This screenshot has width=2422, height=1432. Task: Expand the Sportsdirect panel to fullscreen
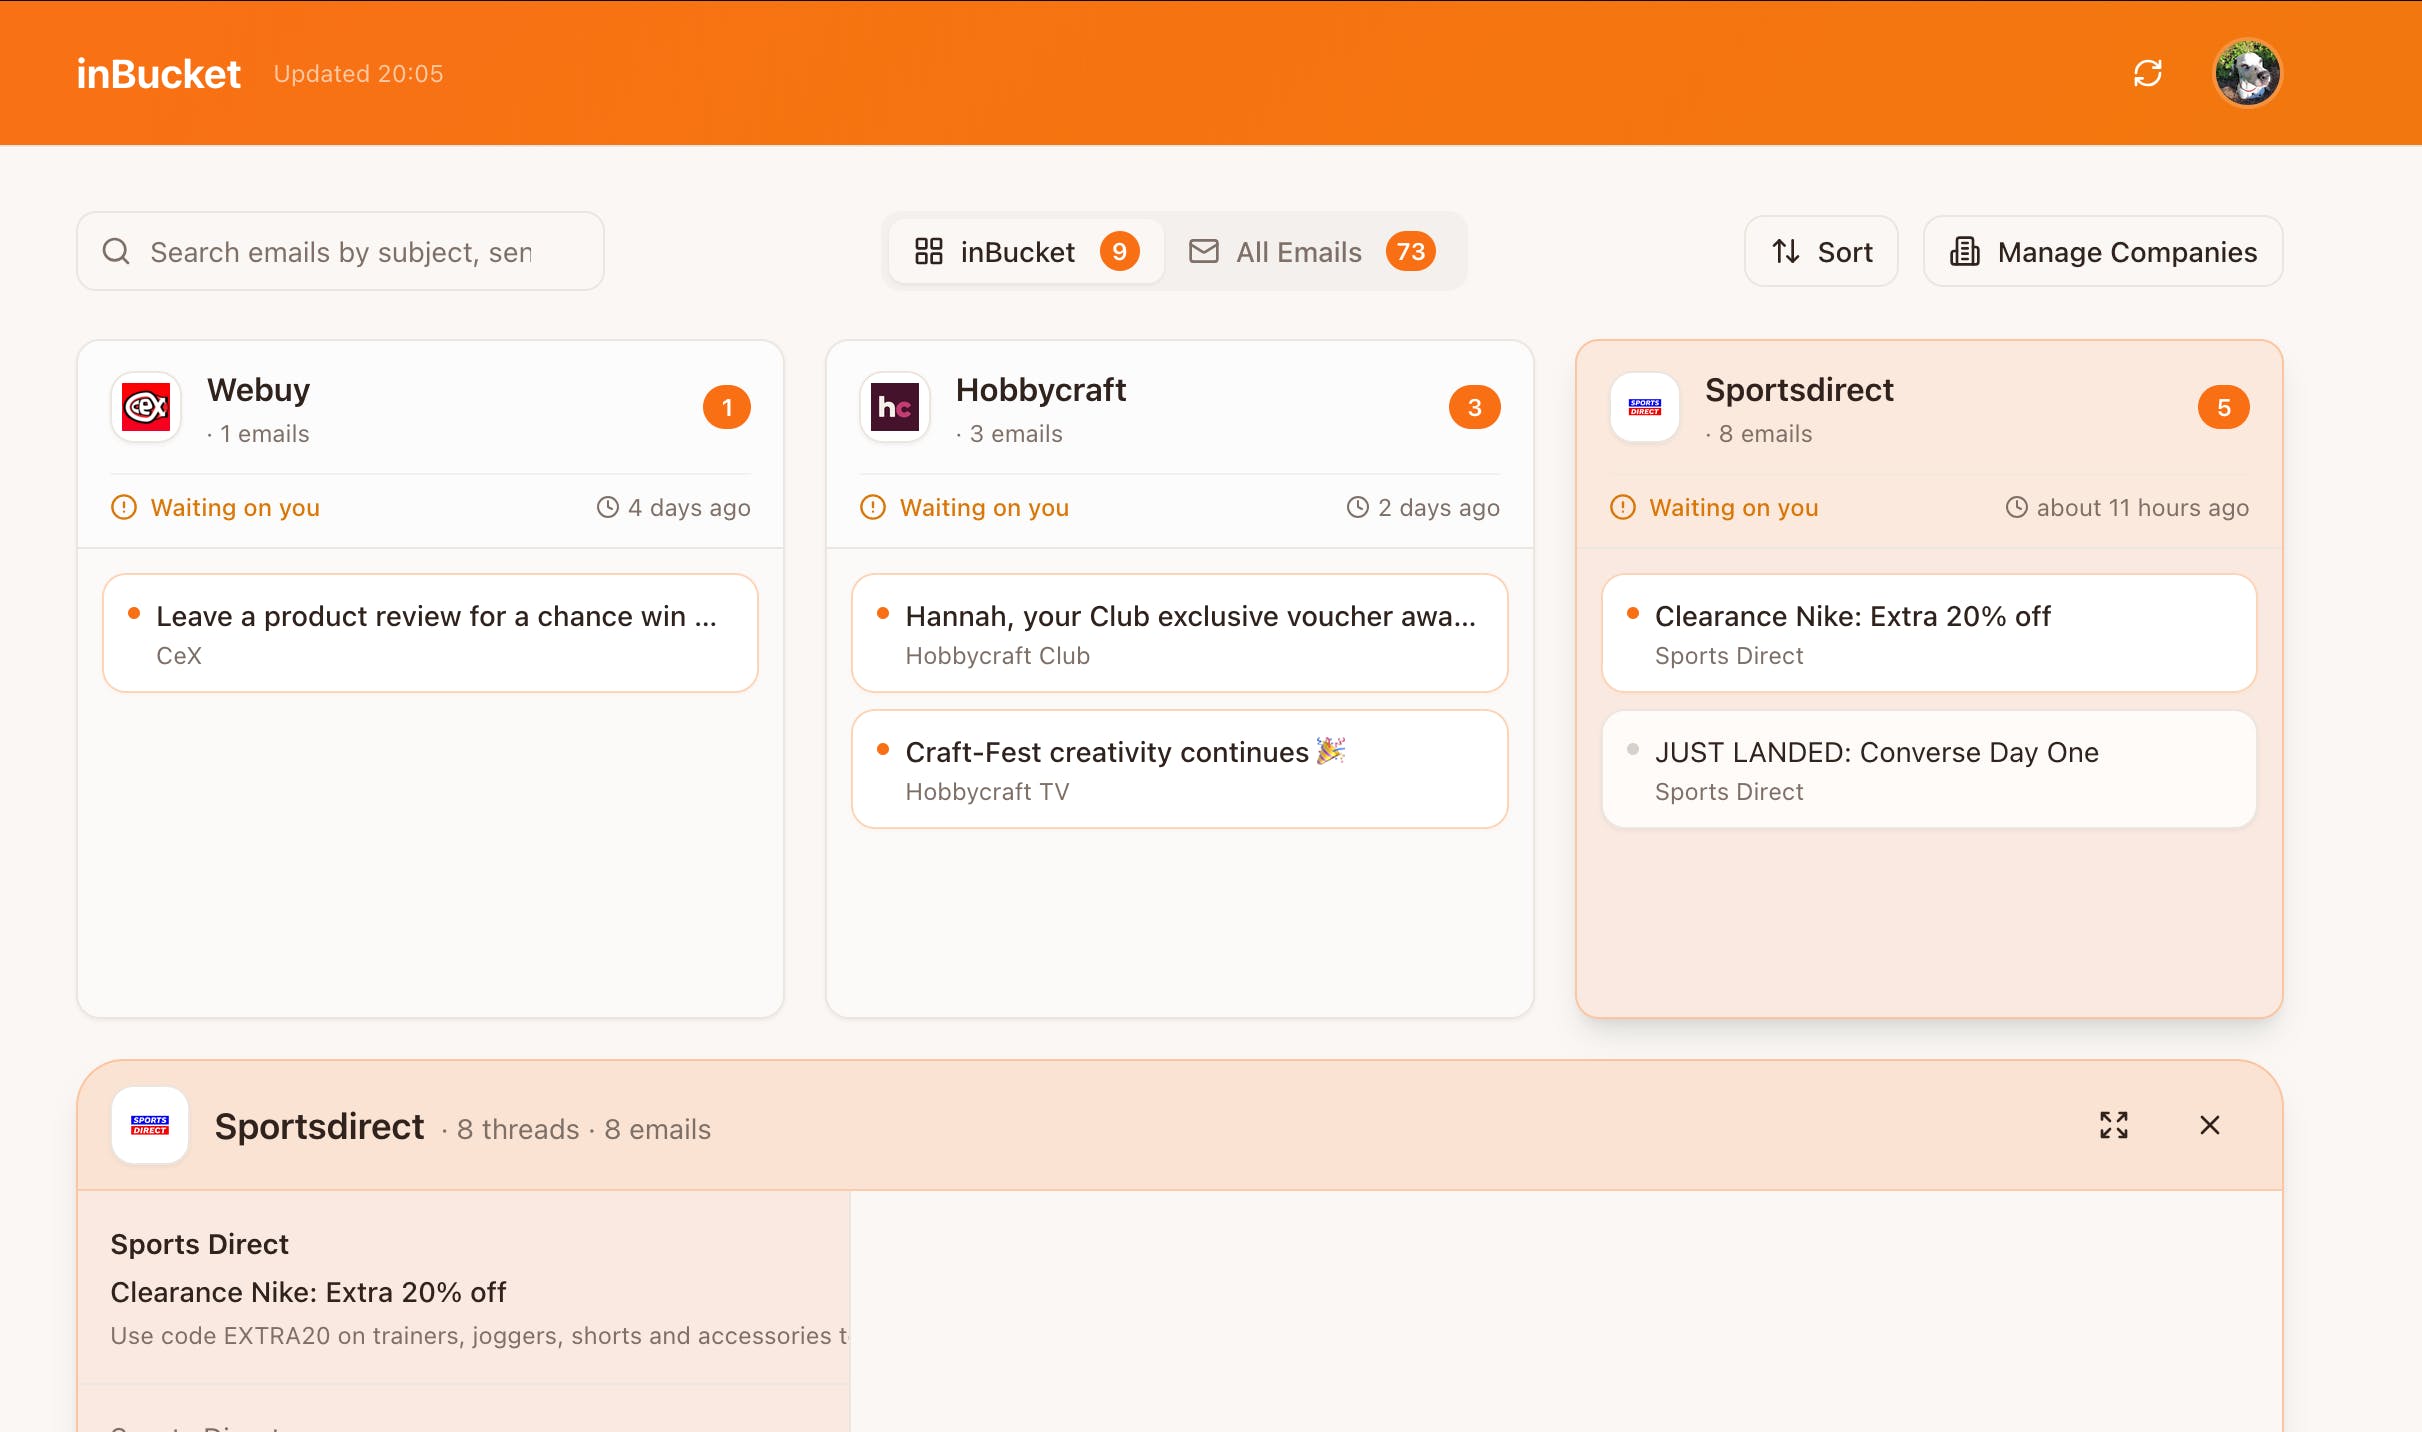click(x=2113, y=1125)
